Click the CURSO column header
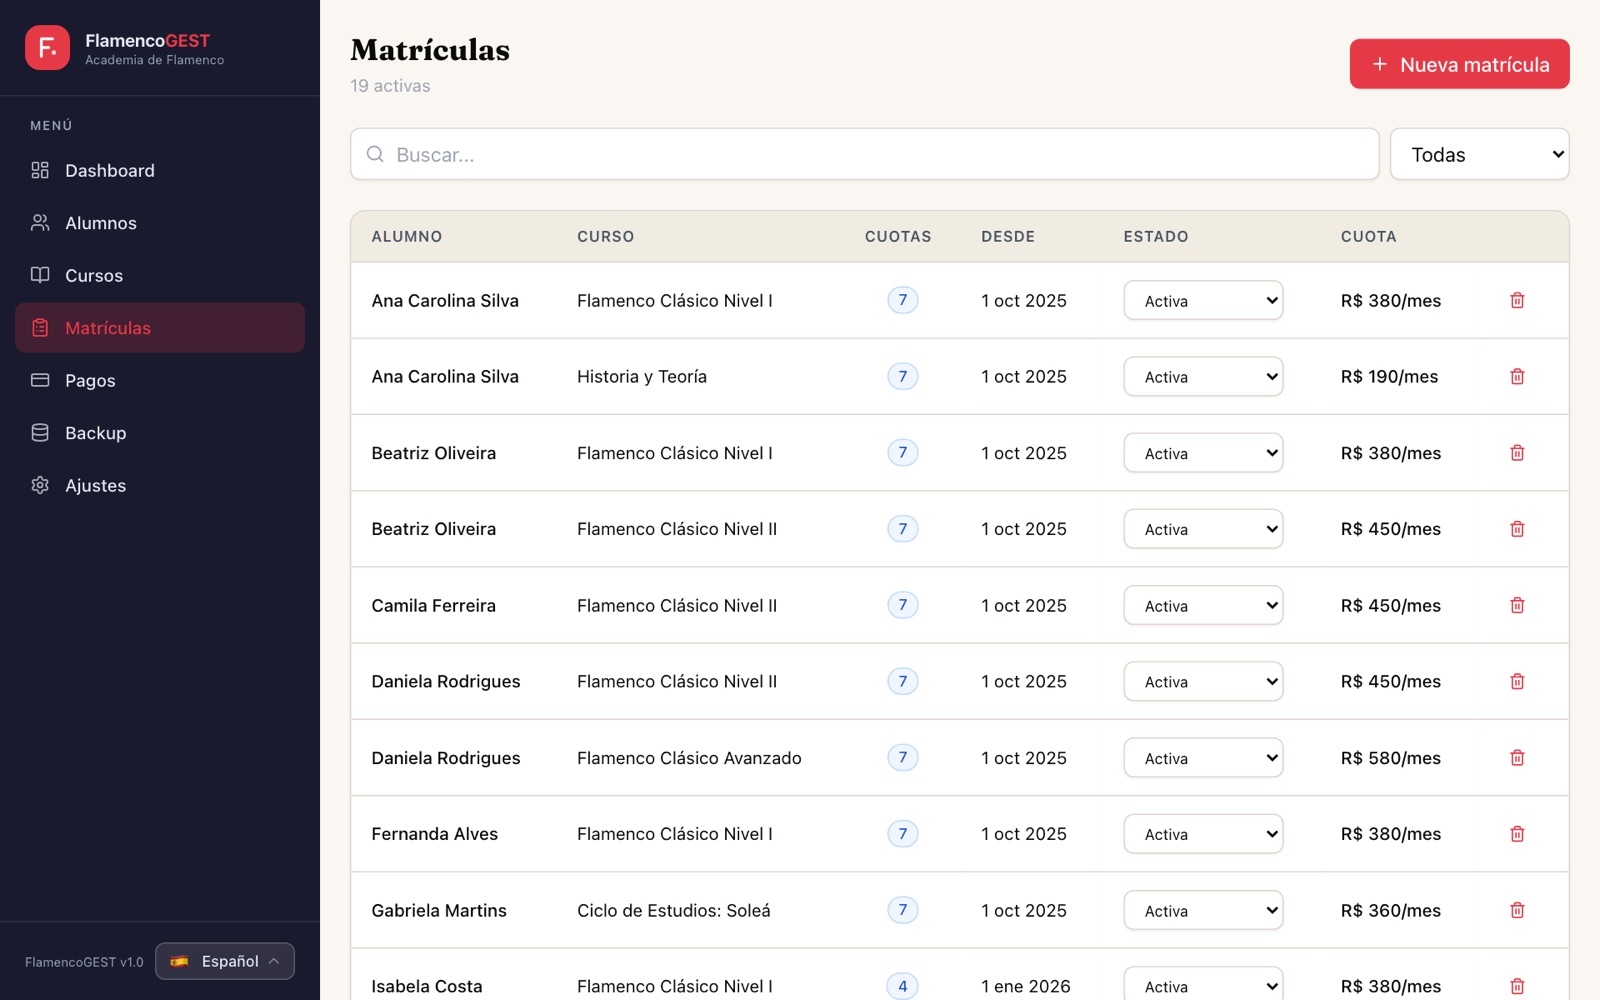 (x=605, y=237)
